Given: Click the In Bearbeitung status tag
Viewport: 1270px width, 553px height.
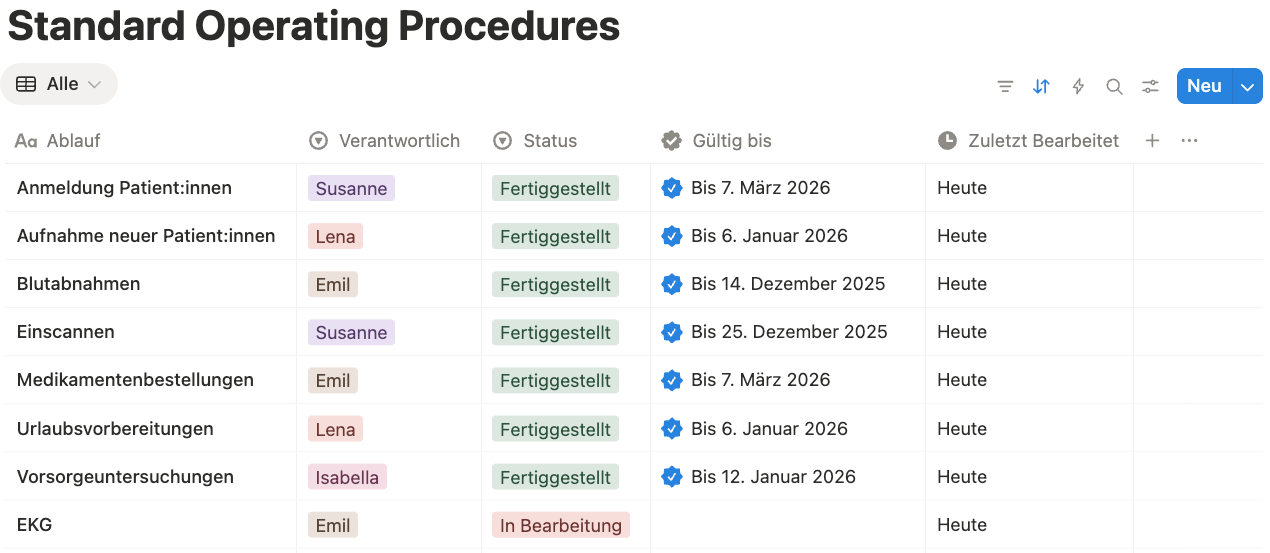Looking at the screenshot, I should point(560,525).
